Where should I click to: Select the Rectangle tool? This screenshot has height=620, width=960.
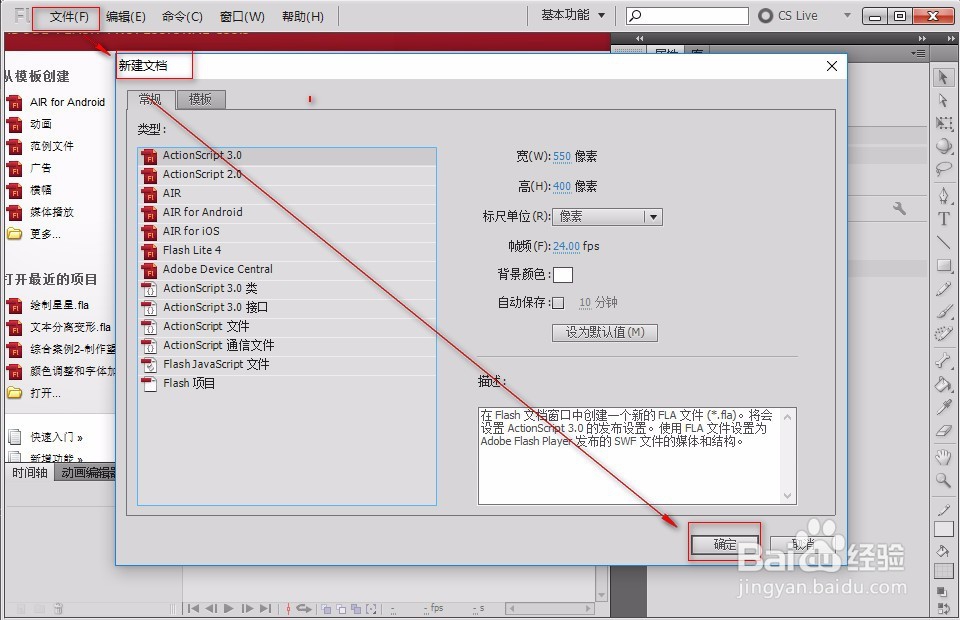(943, 265)
